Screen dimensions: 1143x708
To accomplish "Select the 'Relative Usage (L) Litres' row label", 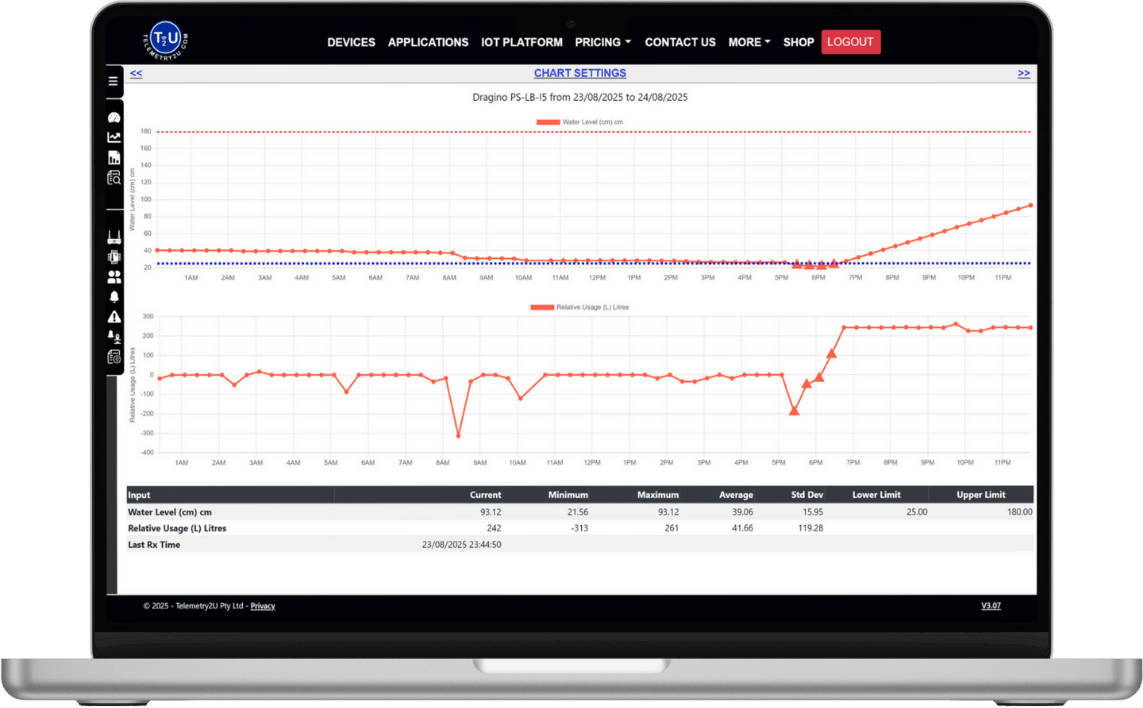I will [x=177, y=528].
